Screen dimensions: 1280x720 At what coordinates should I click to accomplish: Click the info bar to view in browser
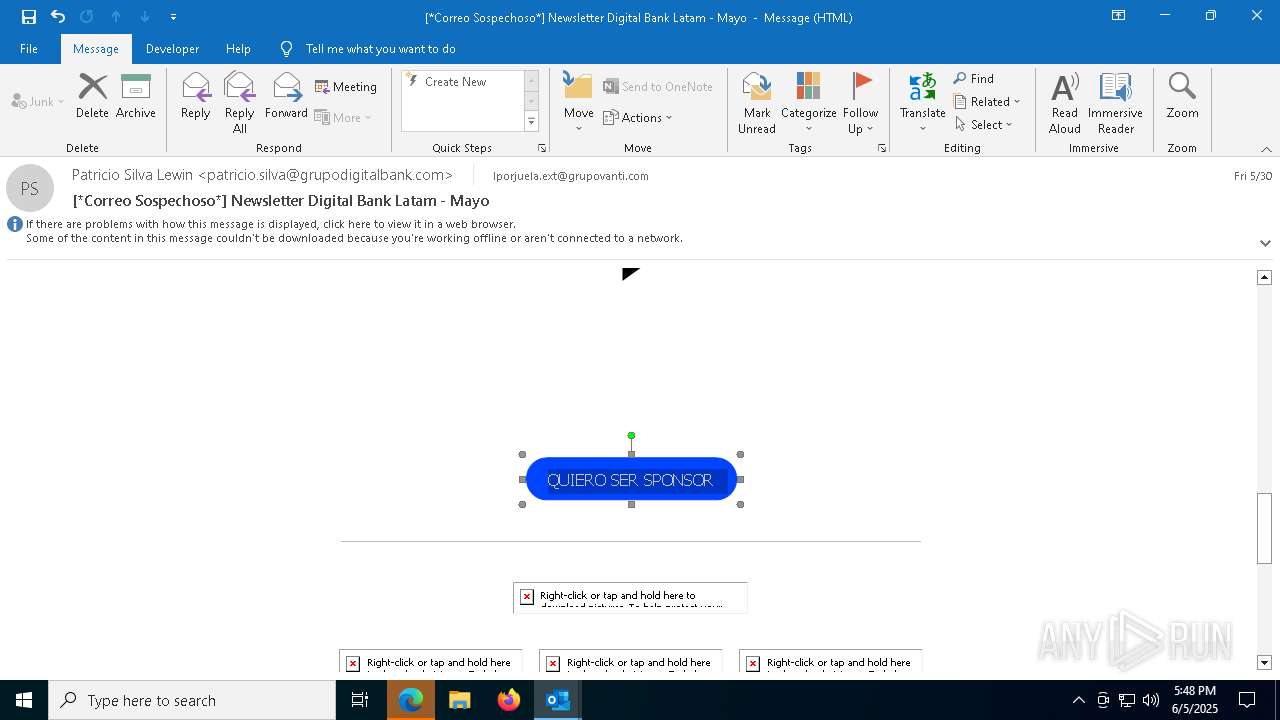click(x=354, y=231)
